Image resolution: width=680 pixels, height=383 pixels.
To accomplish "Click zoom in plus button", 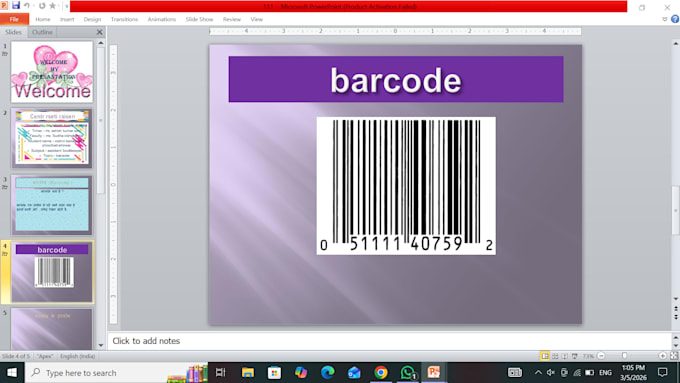I will point(663,356).
